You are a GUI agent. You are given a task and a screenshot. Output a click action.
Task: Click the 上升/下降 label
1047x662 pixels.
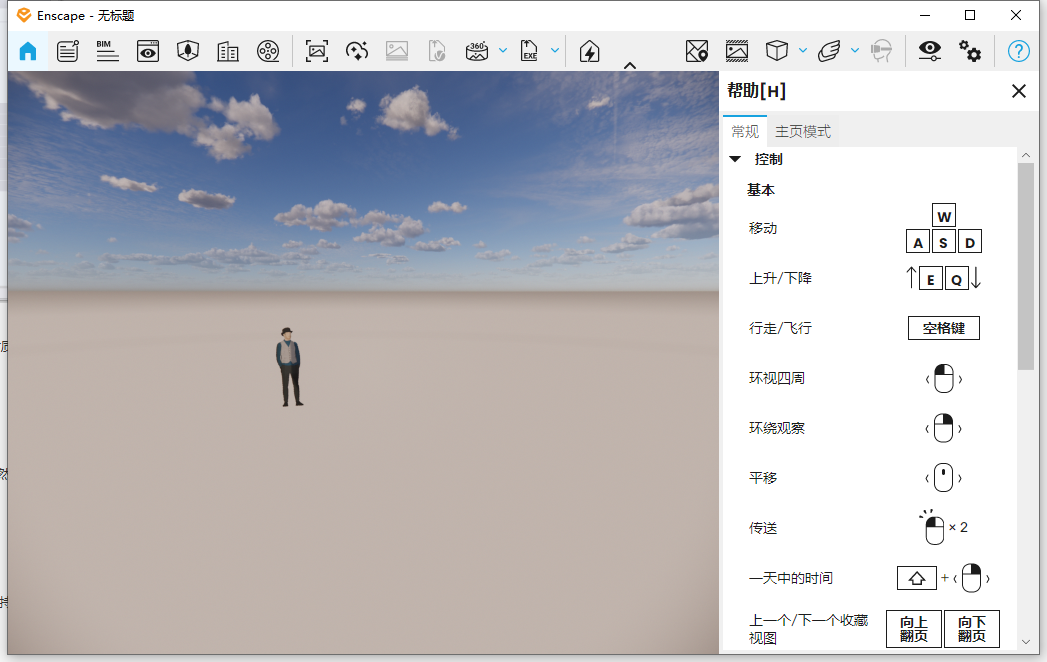tap(780, 278)
